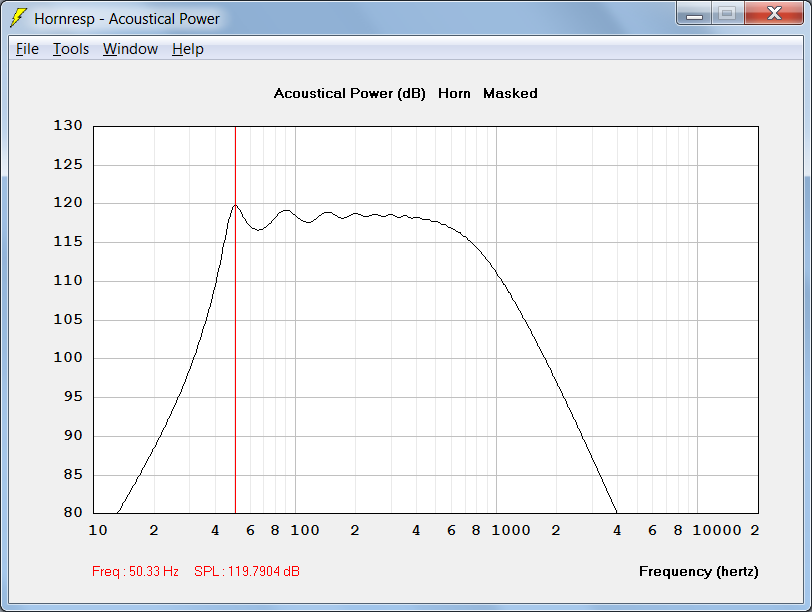Click the 'Freq : 50.33 Hz' readout
The width and height of the screenshot is (812, 612).
tap(135, 571)
